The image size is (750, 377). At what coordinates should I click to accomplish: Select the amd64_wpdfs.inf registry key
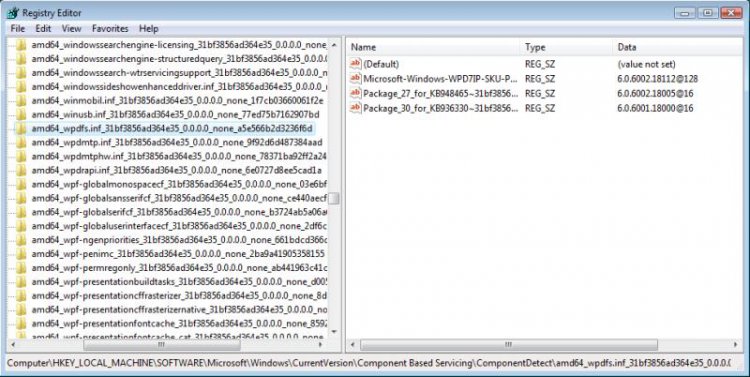click(172, 129)
